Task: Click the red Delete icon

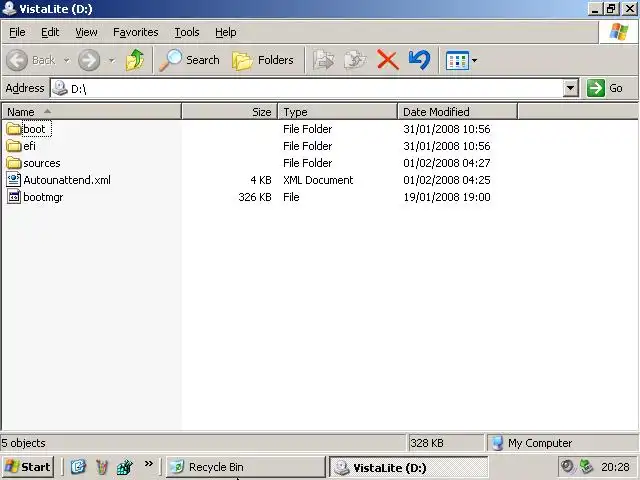Action: pyautogui.click(x=387, y=60)
